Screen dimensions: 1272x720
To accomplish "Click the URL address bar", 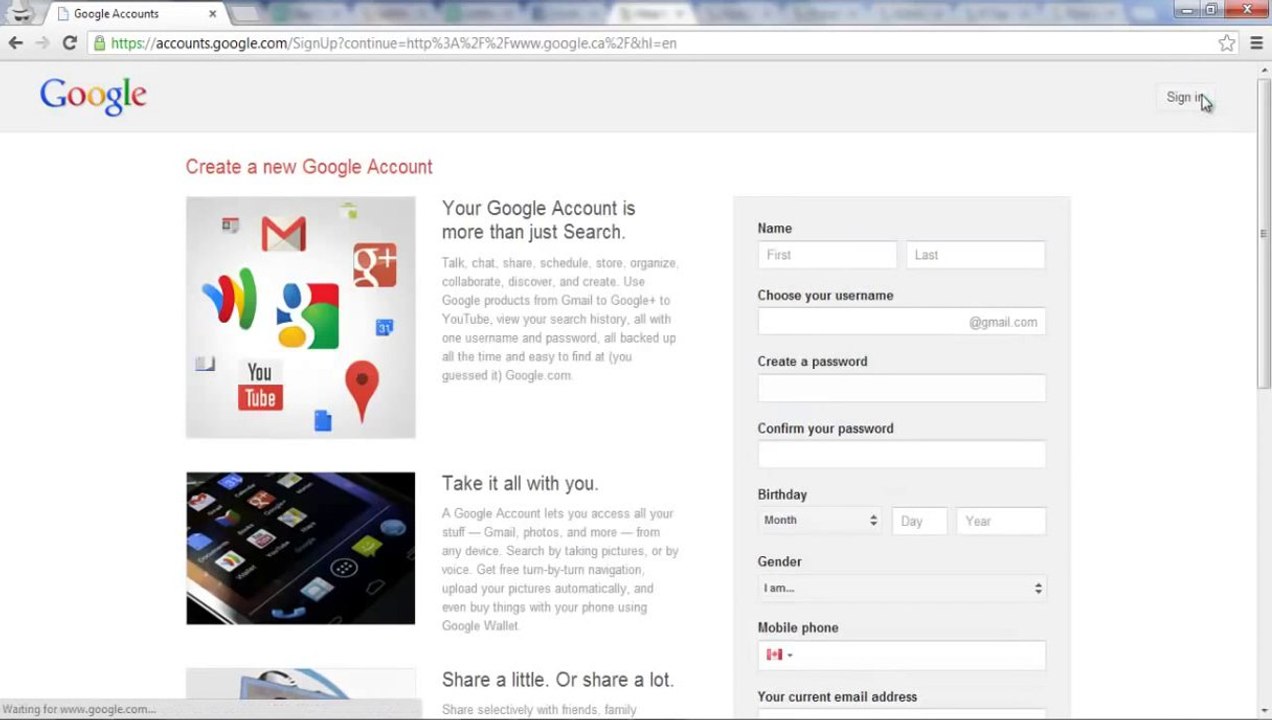I will click(660, 43).
